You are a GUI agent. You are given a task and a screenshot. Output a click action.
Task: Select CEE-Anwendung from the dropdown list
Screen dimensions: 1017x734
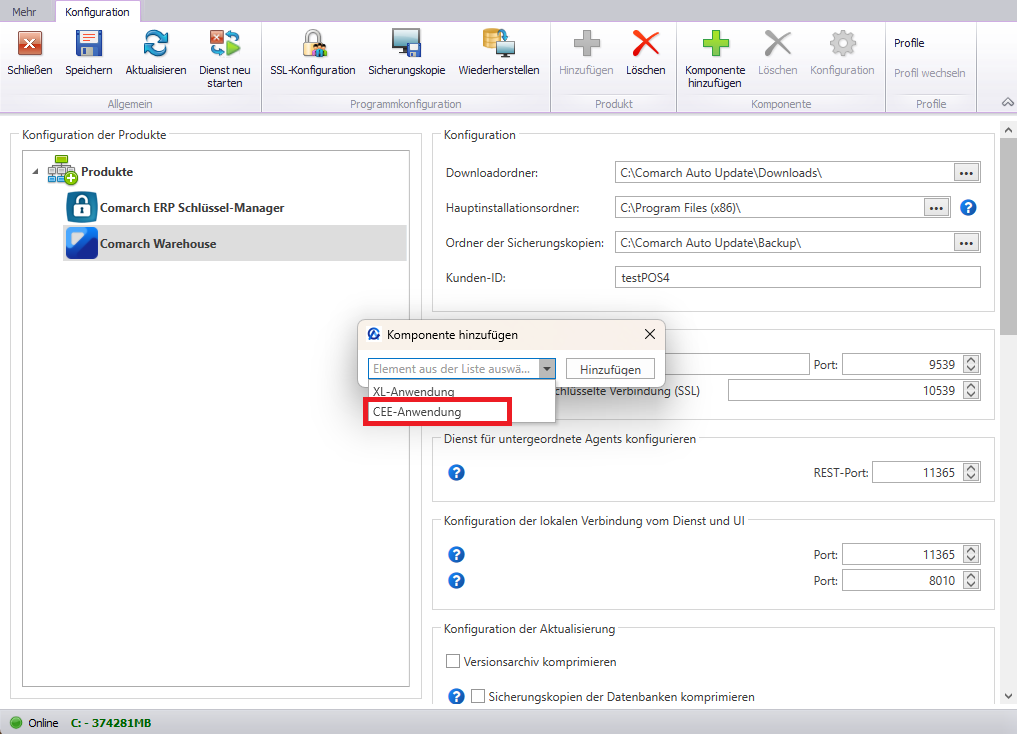click(461, 412)
